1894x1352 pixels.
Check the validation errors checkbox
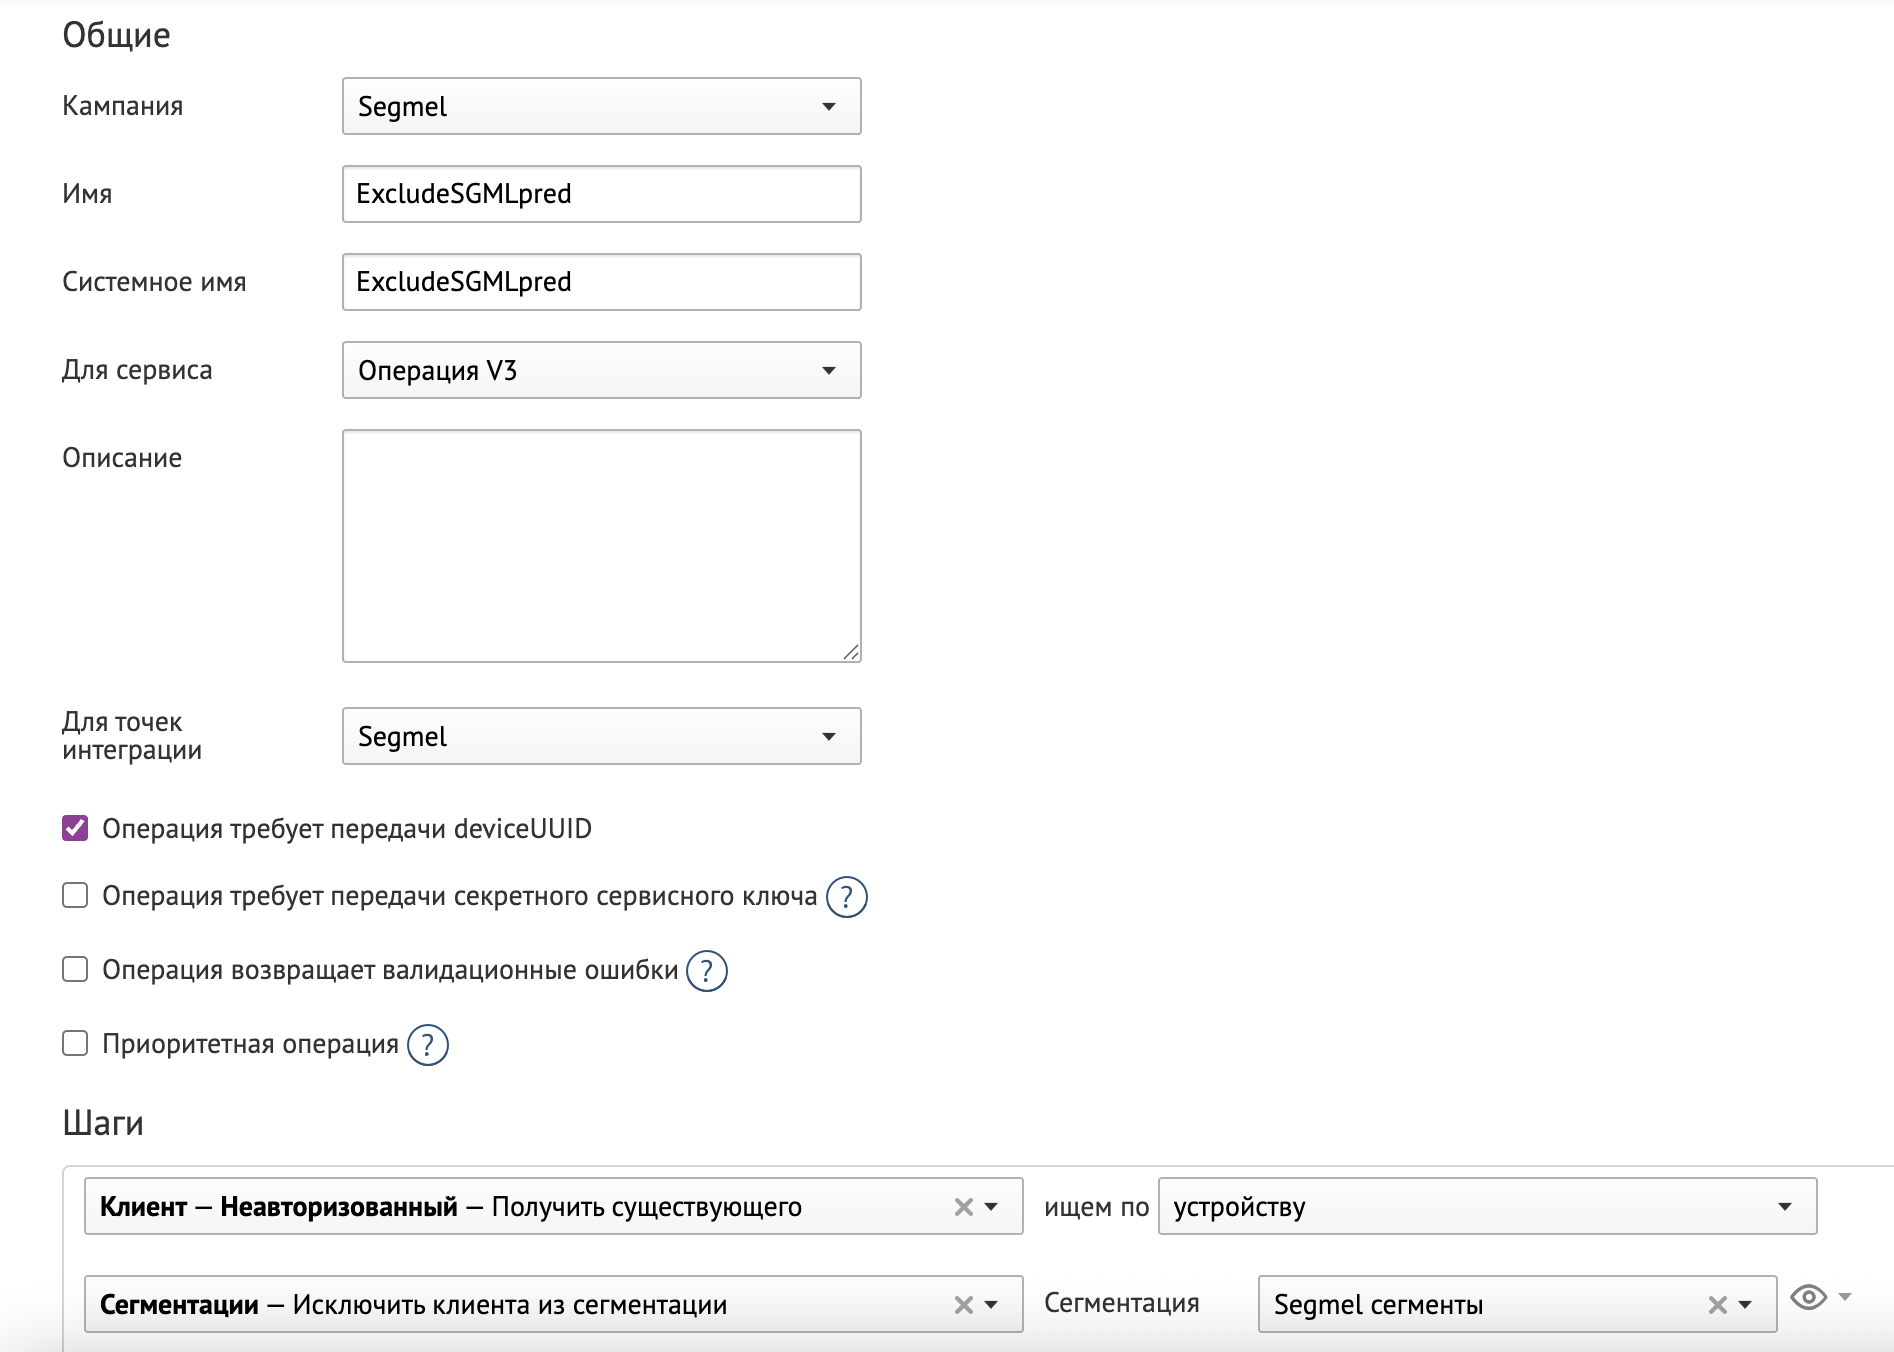click(75, 969)
